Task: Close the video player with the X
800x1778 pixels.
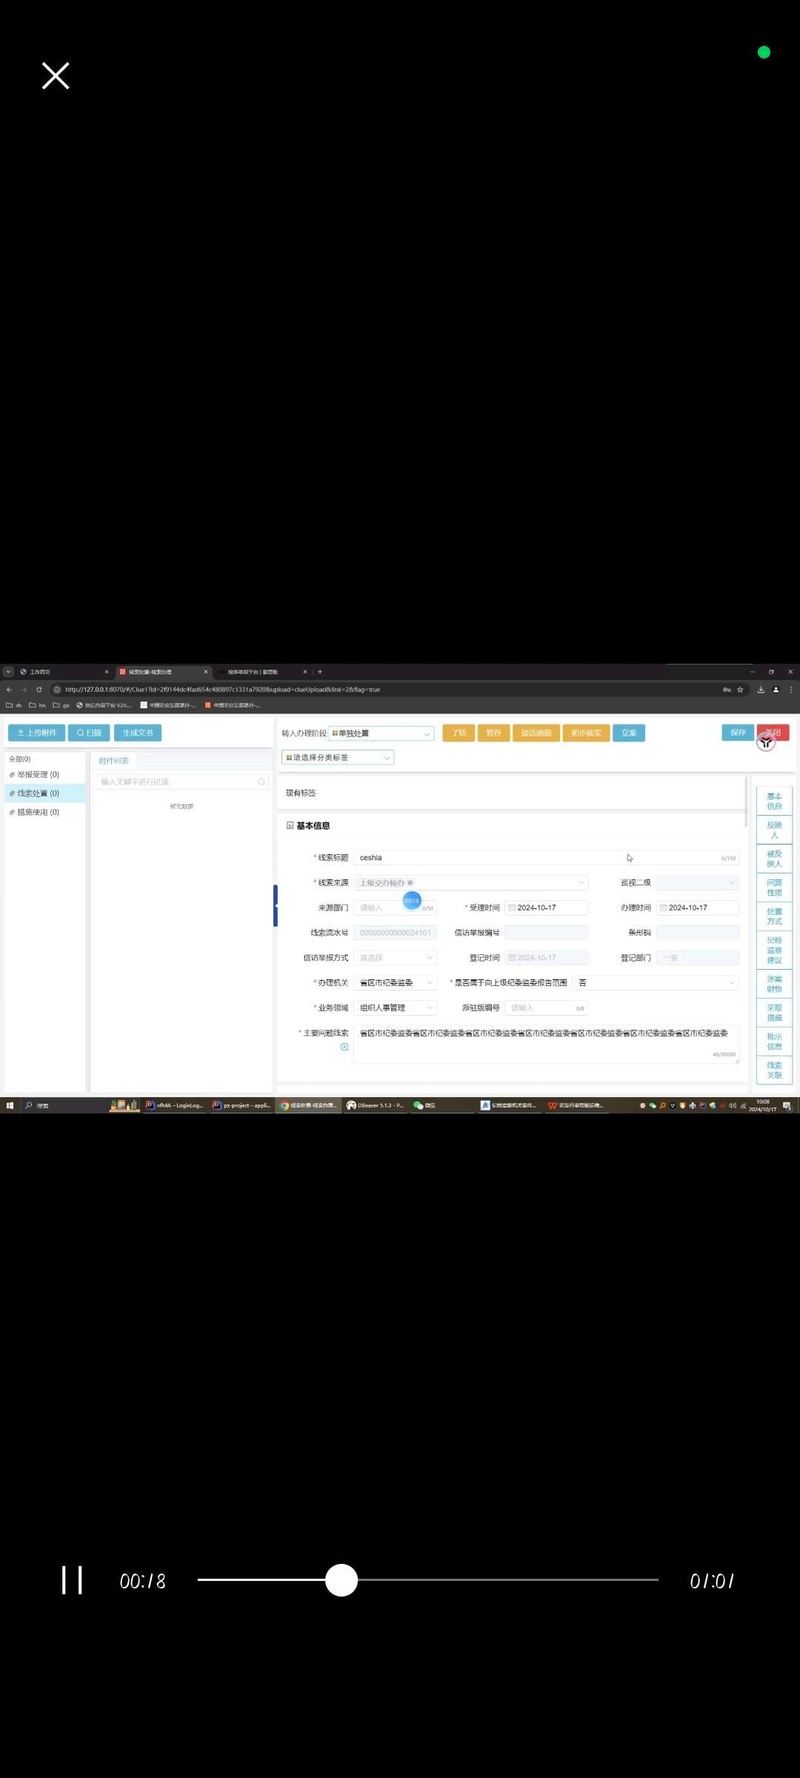Action: click(56, 76)
